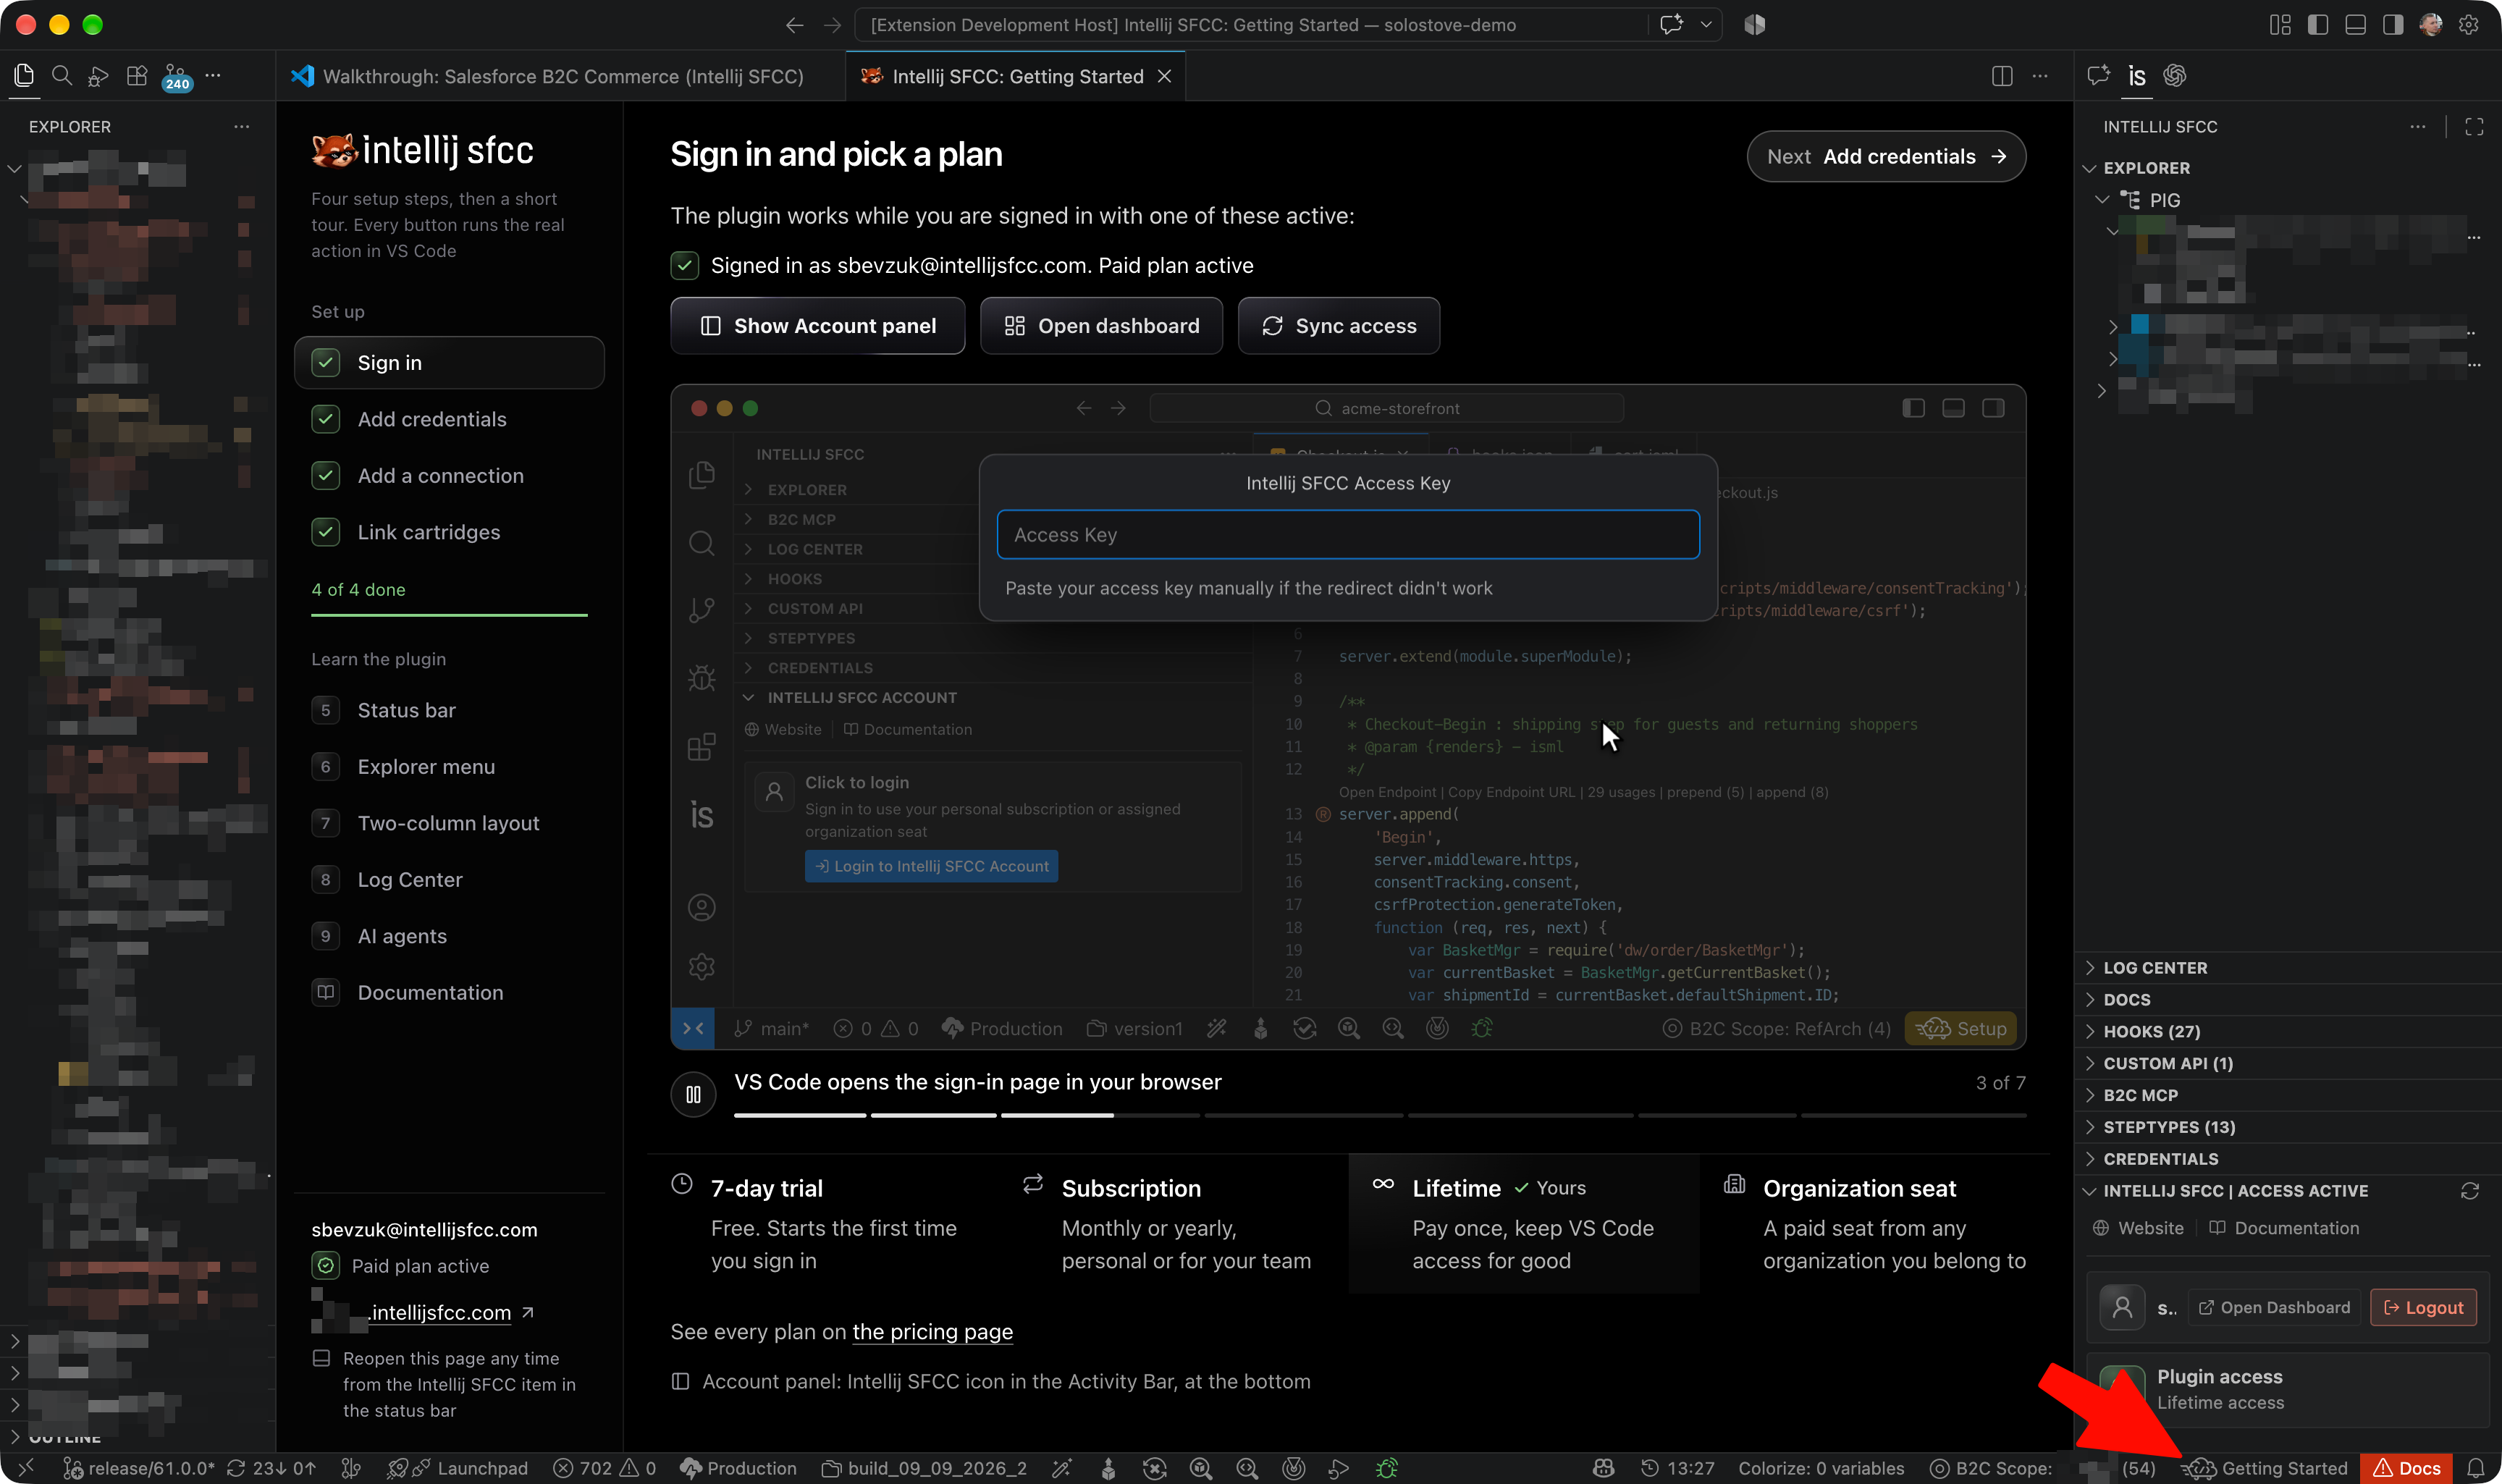Image resolution: width=2502 pixels, height=1484 pixels.
Task: Click the Show Account panel button
Action: (x=818, y=326)
